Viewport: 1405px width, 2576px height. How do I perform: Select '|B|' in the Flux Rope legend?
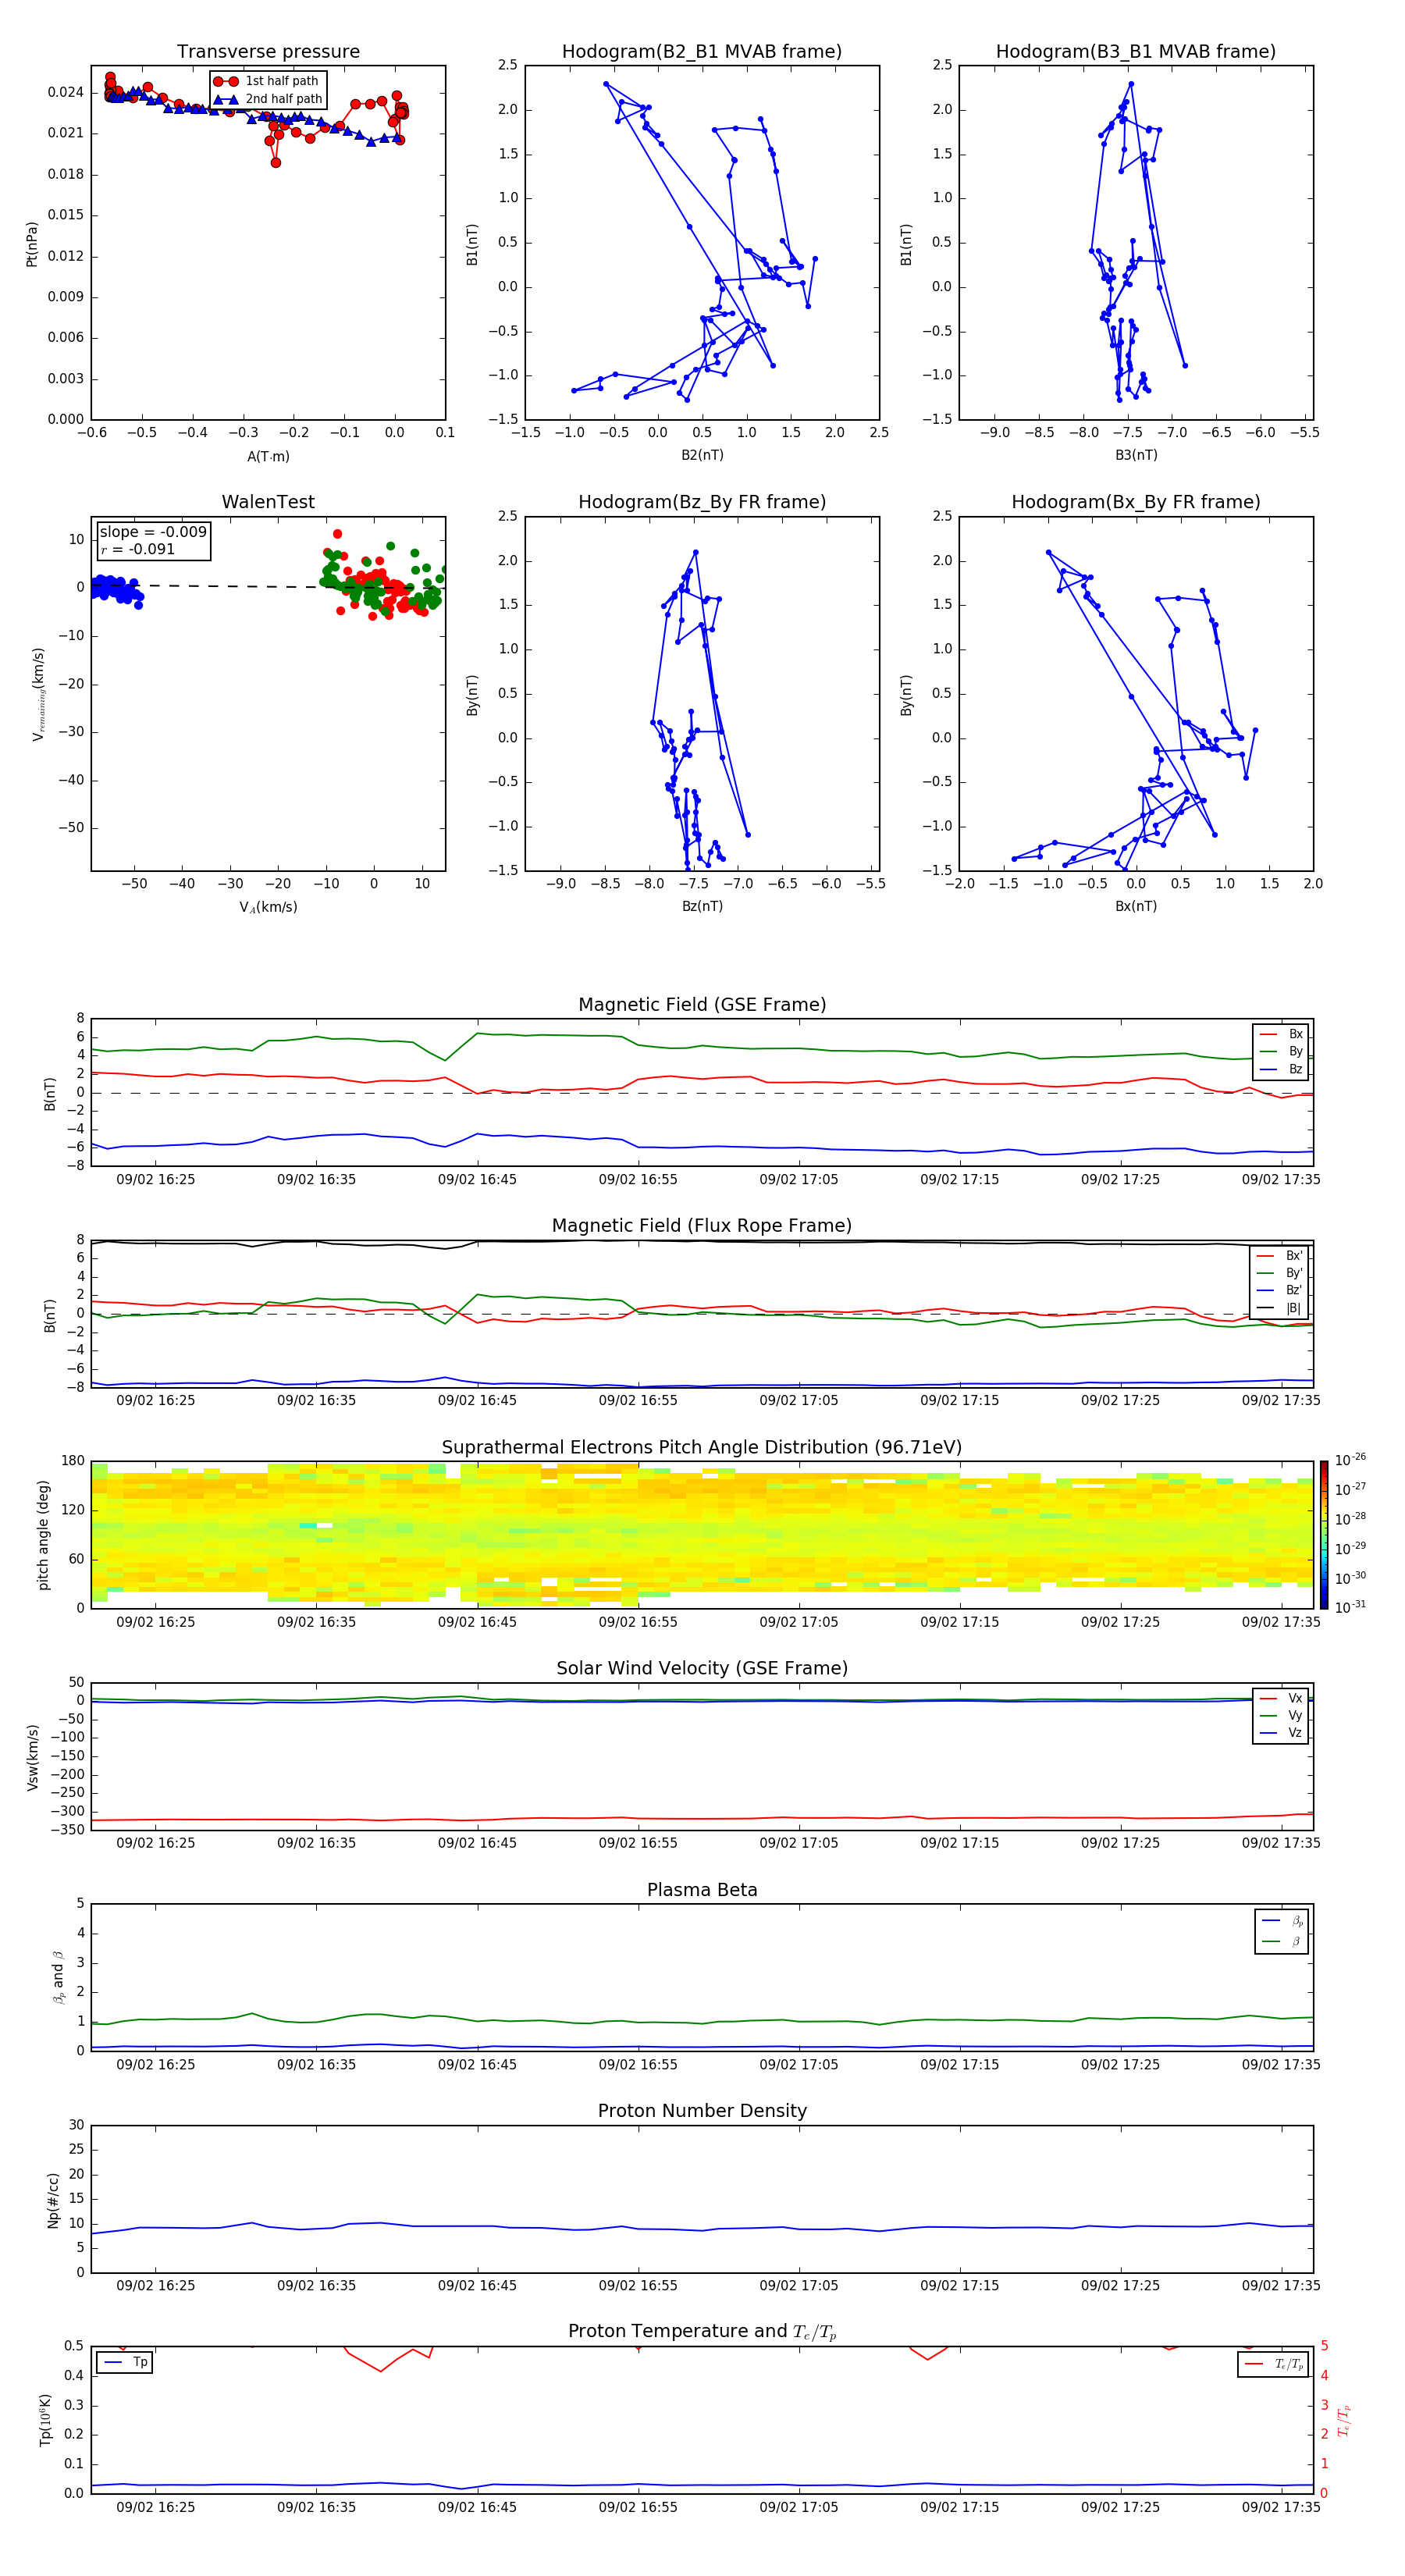[x=1280, y=1308]
